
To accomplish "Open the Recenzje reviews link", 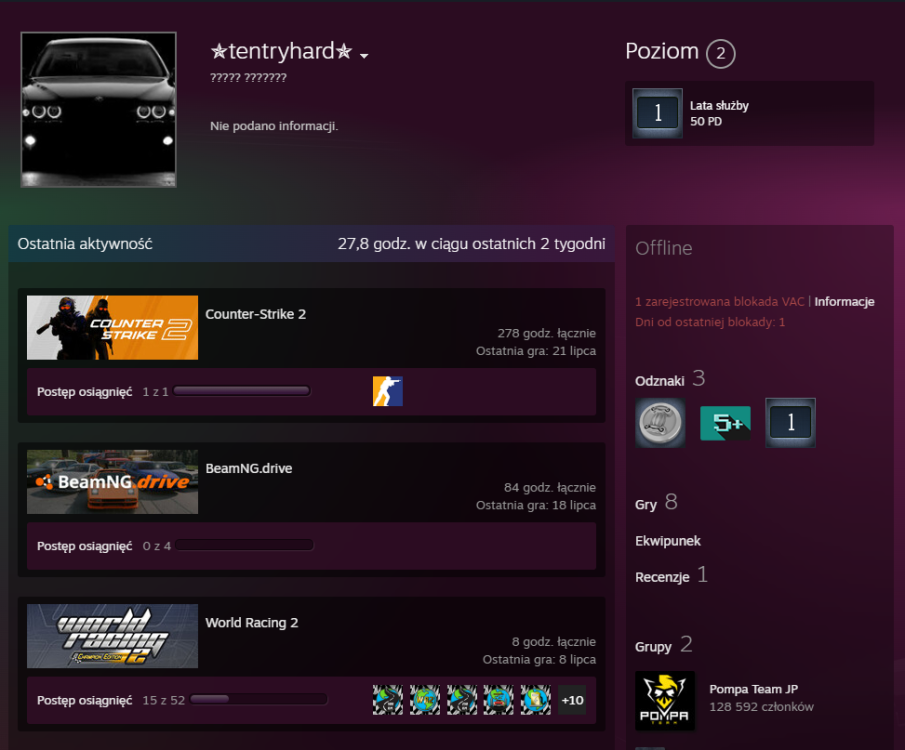I will tap(663, 577).
